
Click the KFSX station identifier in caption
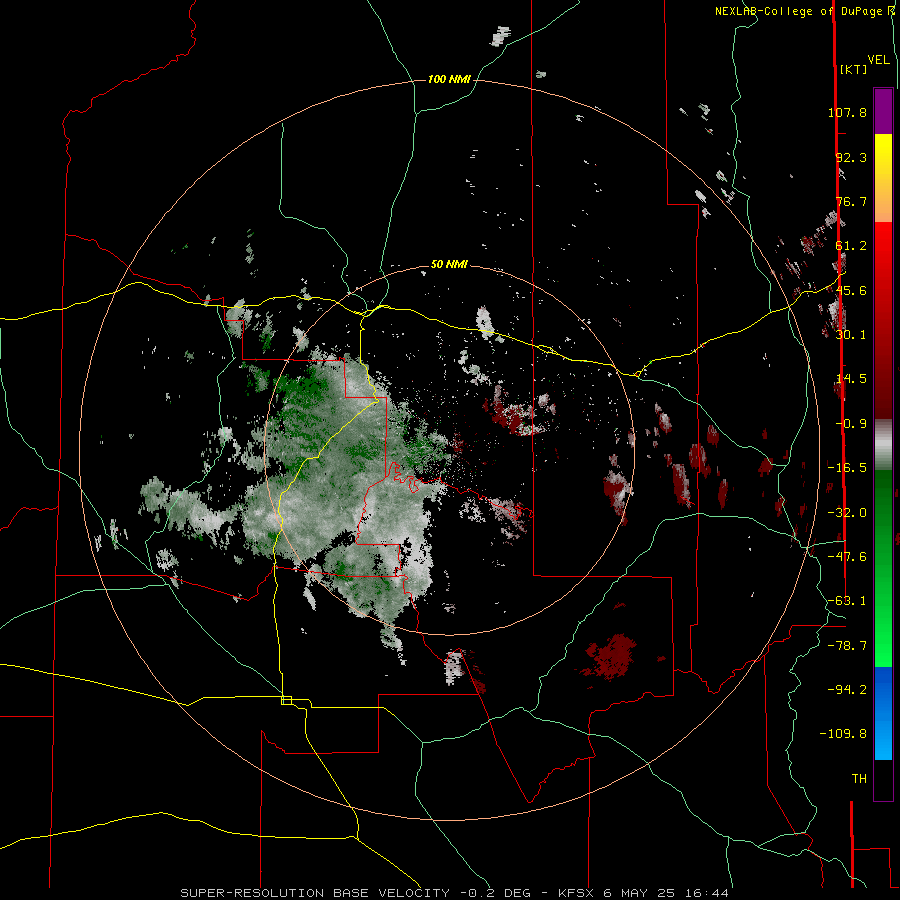click(x=577, y=893)
